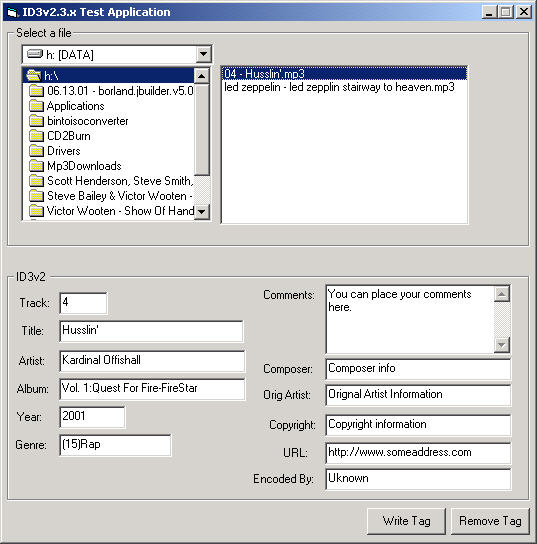537x544 pixels.
Task: Click folder list scroll-up arrow
Action: pos(202,76)
